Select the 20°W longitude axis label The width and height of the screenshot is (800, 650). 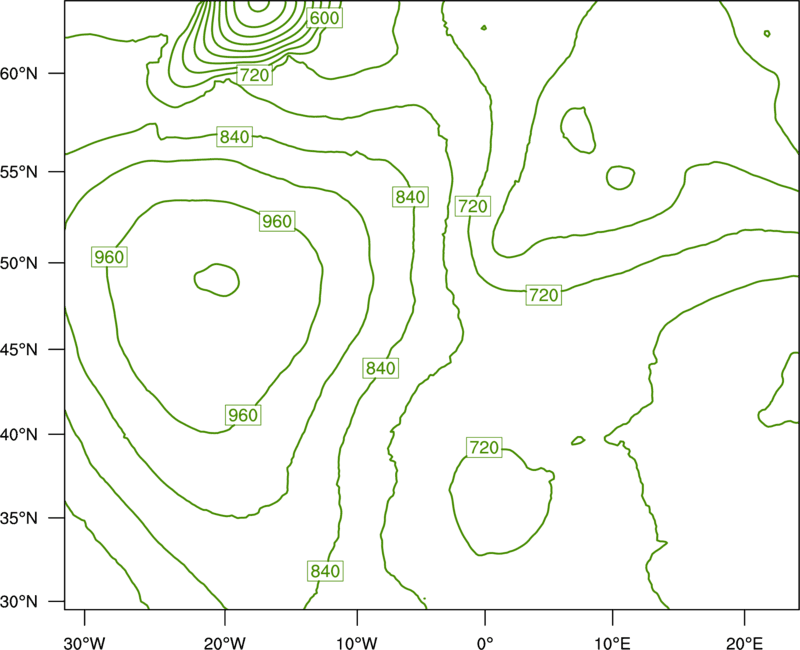(225, 643)
